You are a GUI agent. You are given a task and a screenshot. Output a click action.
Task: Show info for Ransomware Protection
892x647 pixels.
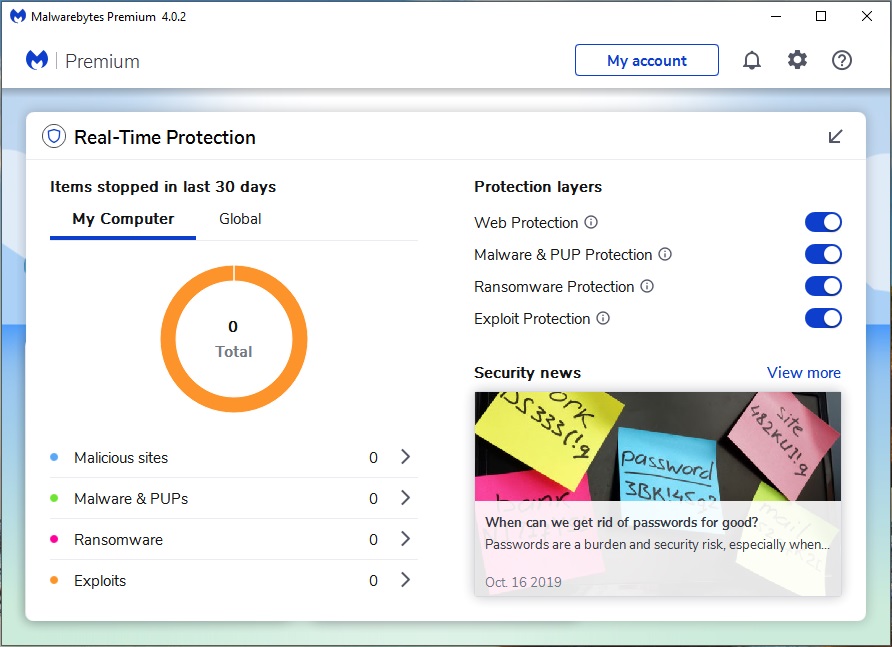pyautogui.click(x=647, y=286)
